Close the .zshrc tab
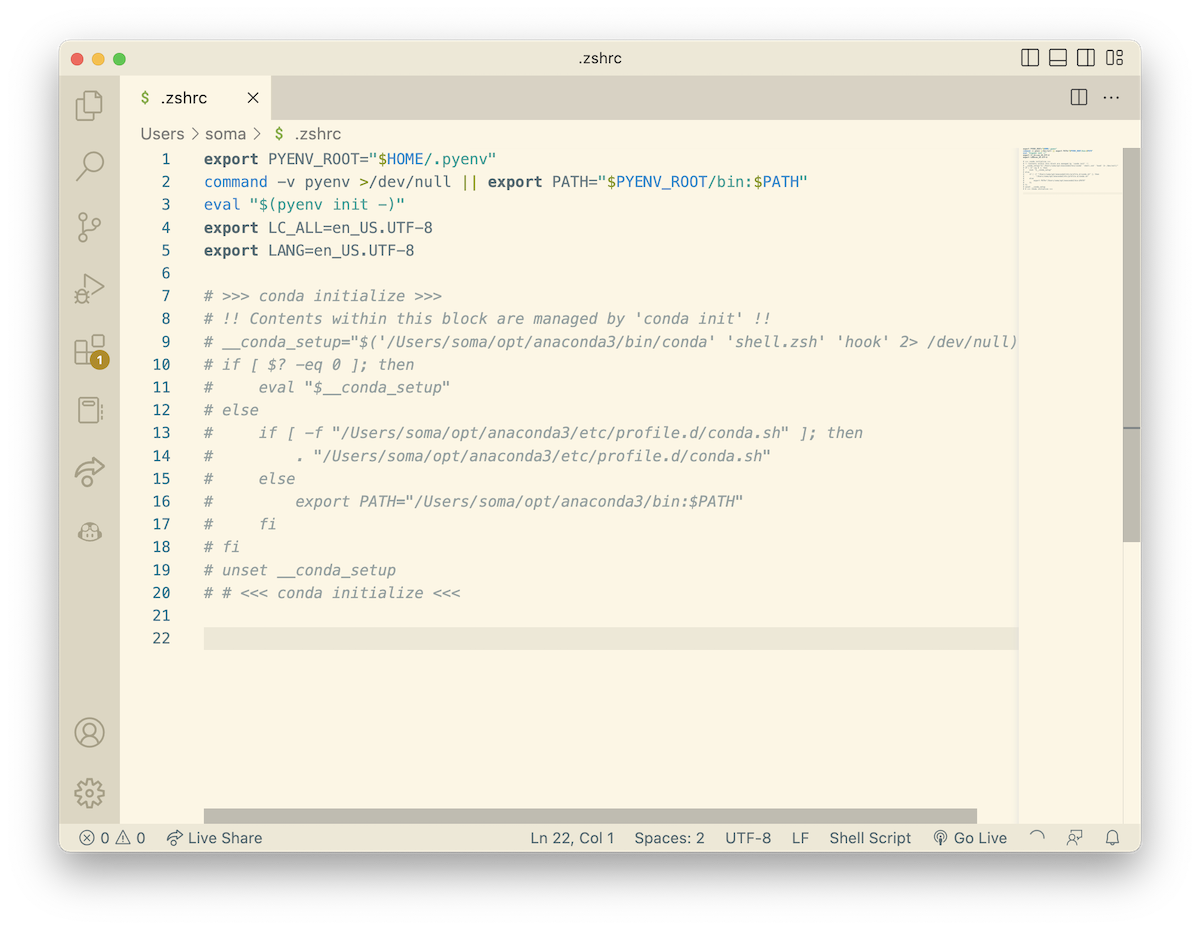The image size is (1200, 930). 253,98
